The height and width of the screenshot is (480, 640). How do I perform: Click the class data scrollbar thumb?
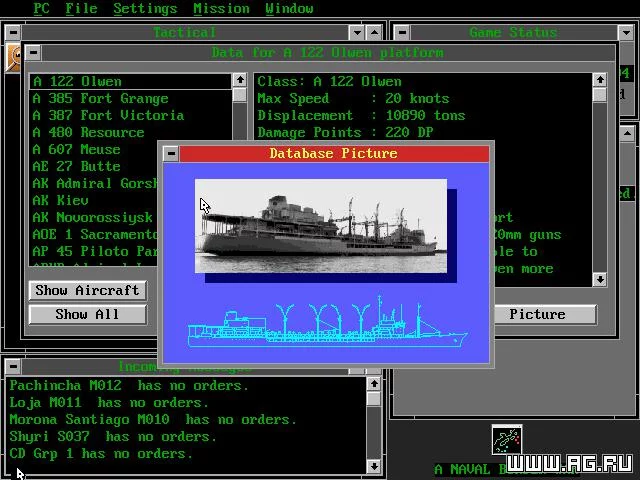[x=600, y=95]
